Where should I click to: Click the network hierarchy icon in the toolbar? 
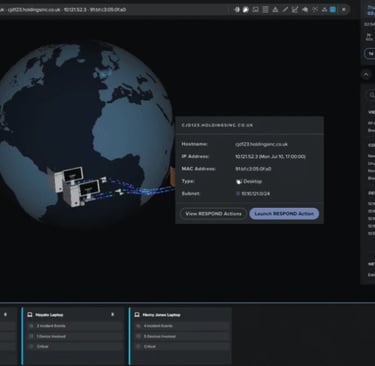pos(324,10)
